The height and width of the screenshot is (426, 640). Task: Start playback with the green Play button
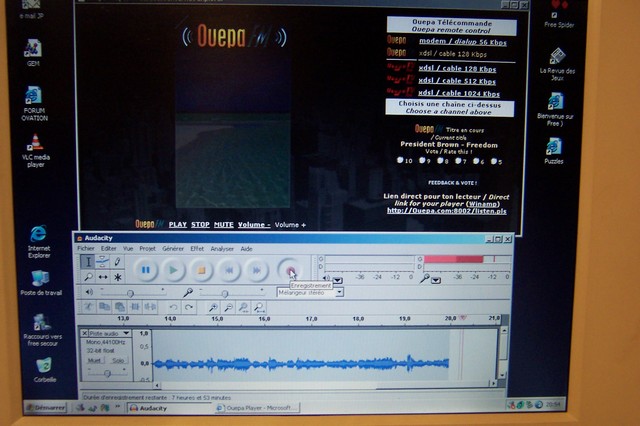[173, 270]
